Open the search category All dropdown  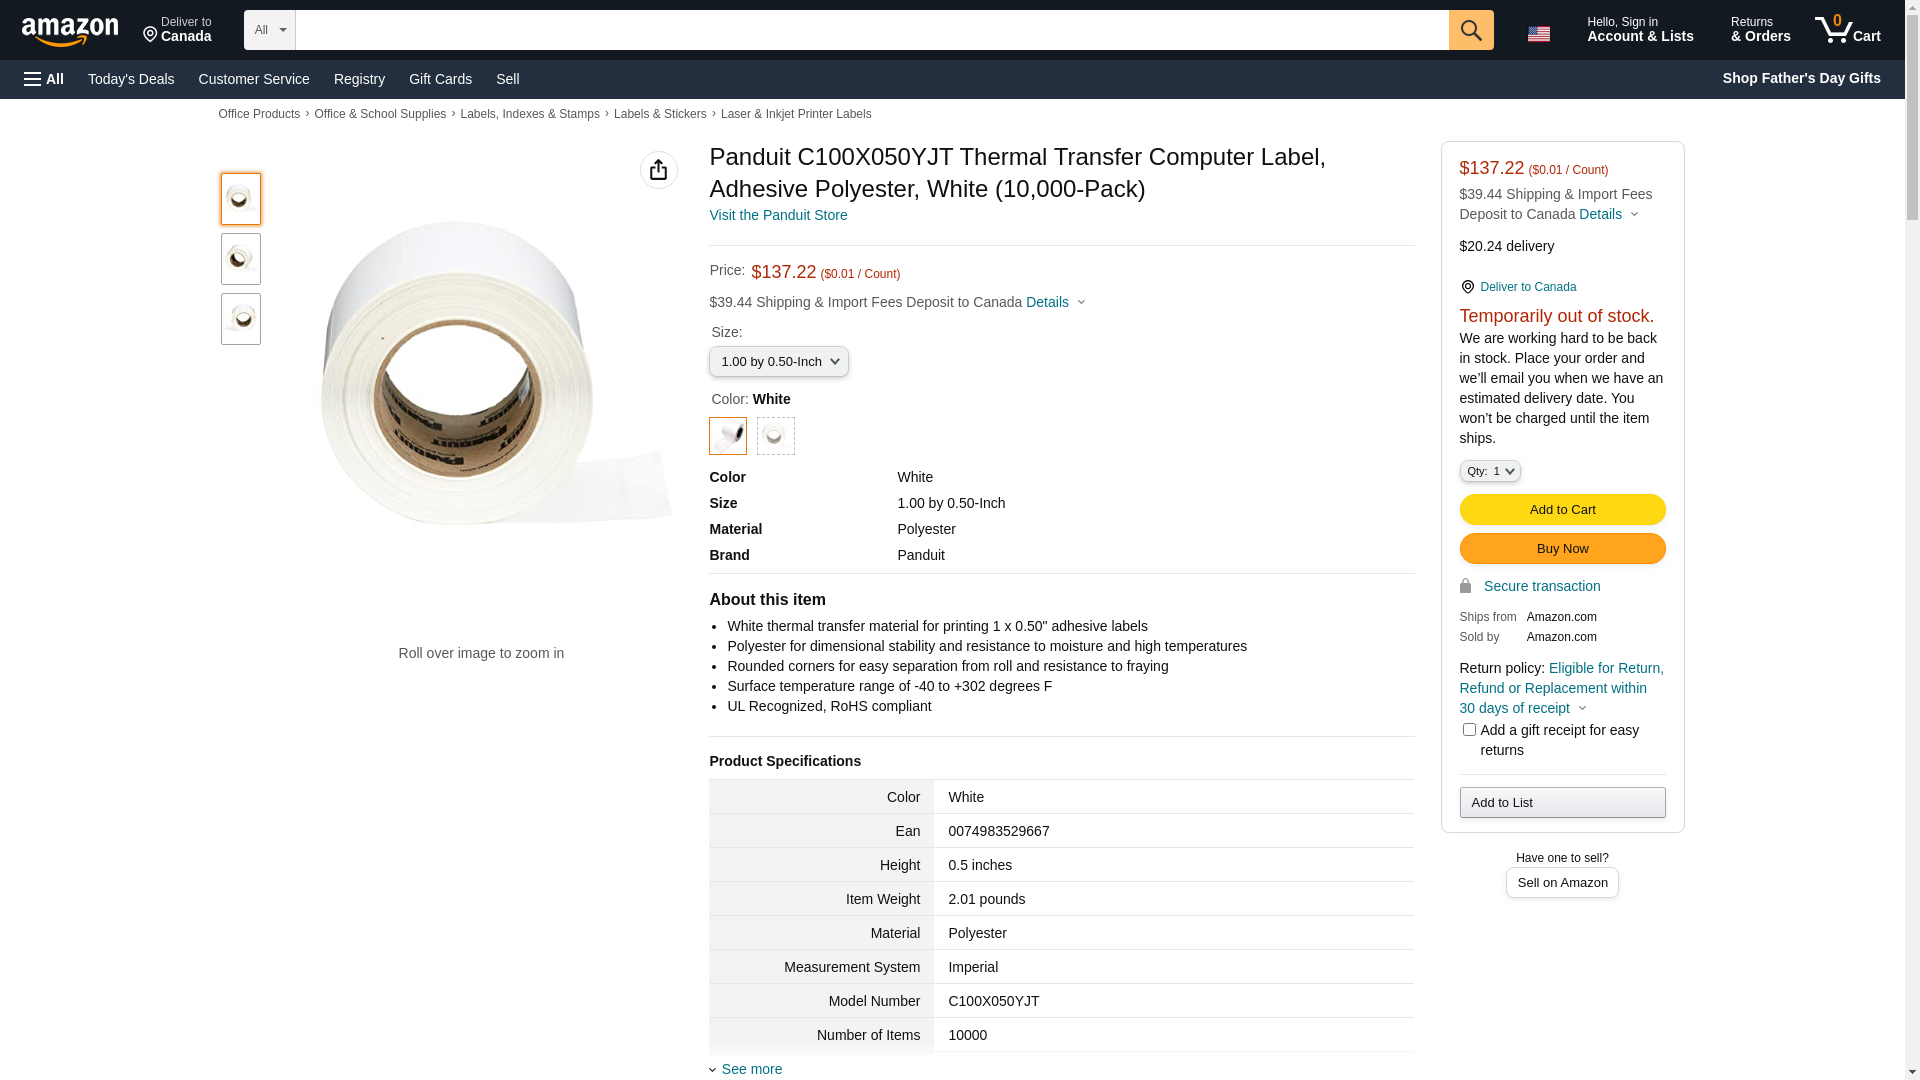point(269,30)
